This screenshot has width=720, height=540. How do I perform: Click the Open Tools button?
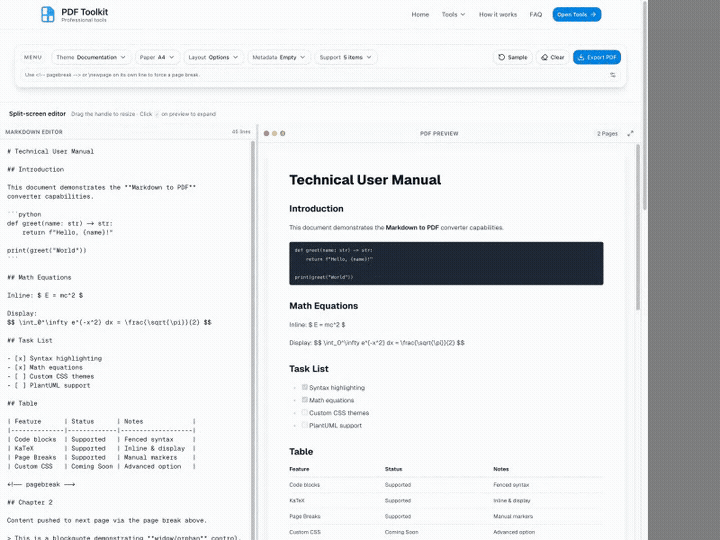point(577,14)
